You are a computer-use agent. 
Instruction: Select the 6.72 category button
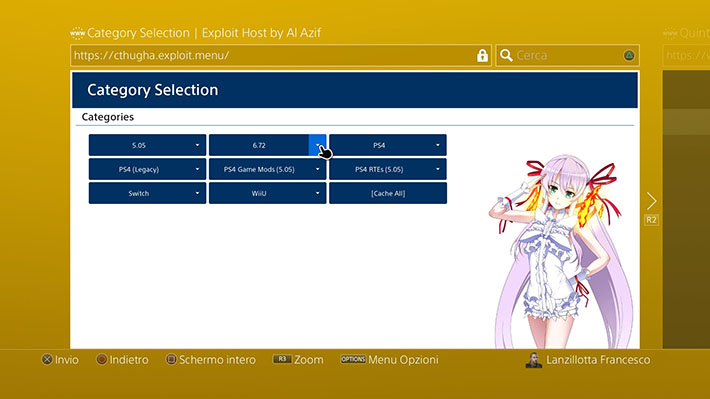259,145
